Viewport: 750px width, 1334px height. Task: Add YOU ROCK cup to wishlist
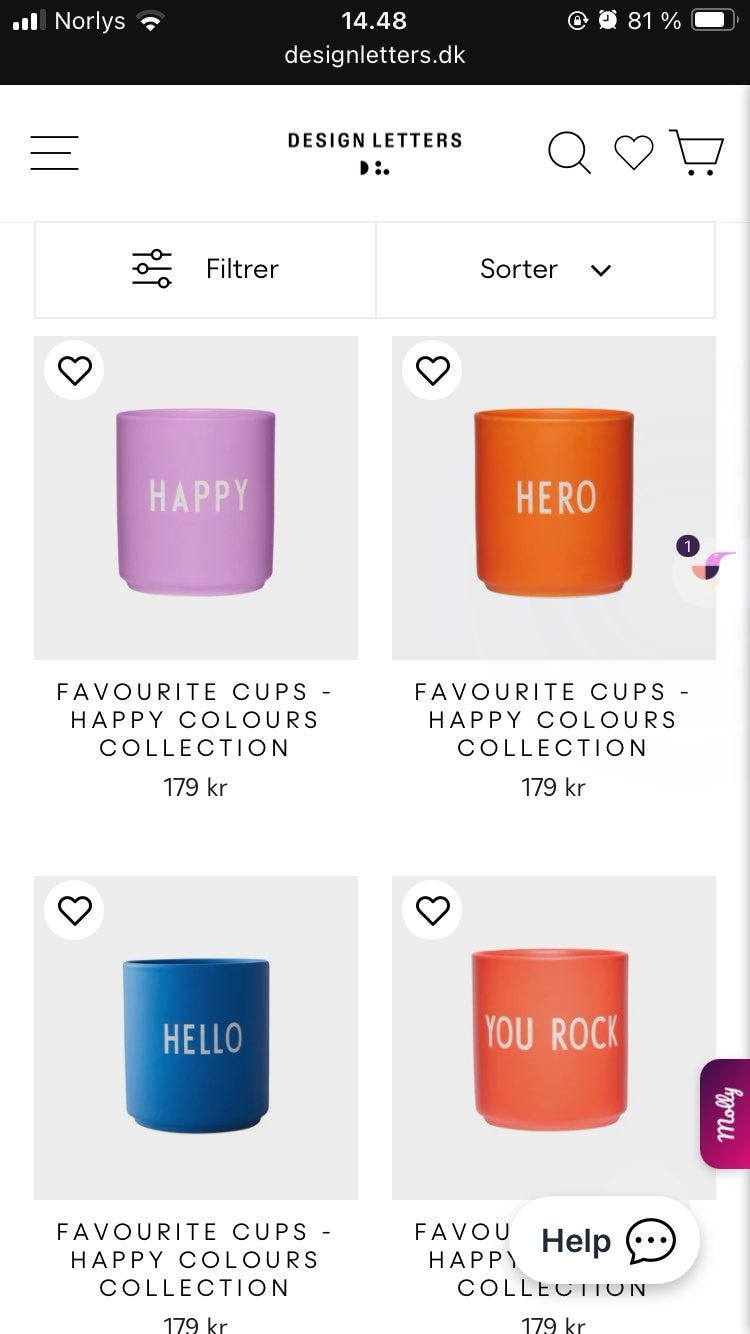pyautogui.click(x=432, y=910)
